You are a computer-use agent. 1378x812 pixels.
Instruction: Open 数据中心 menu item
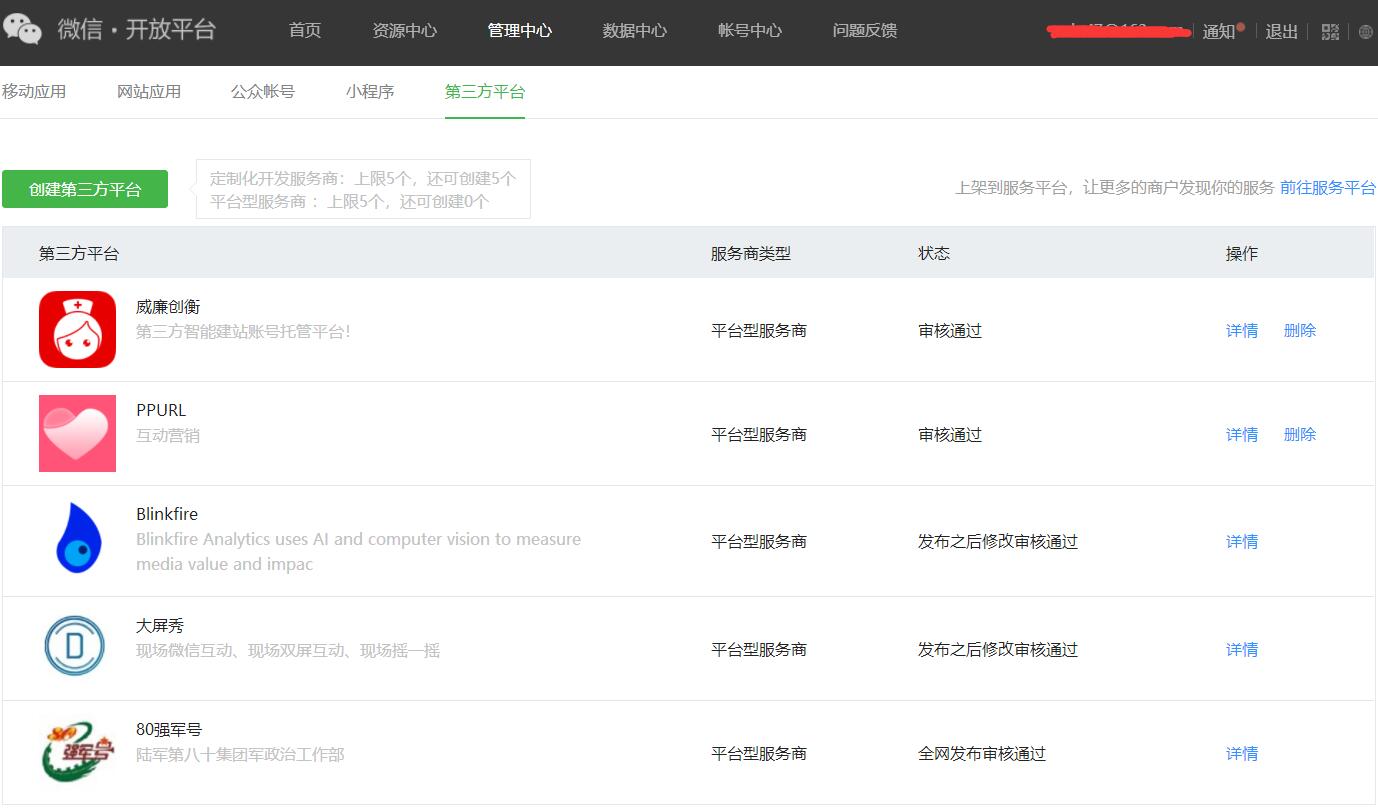point(635,30)
